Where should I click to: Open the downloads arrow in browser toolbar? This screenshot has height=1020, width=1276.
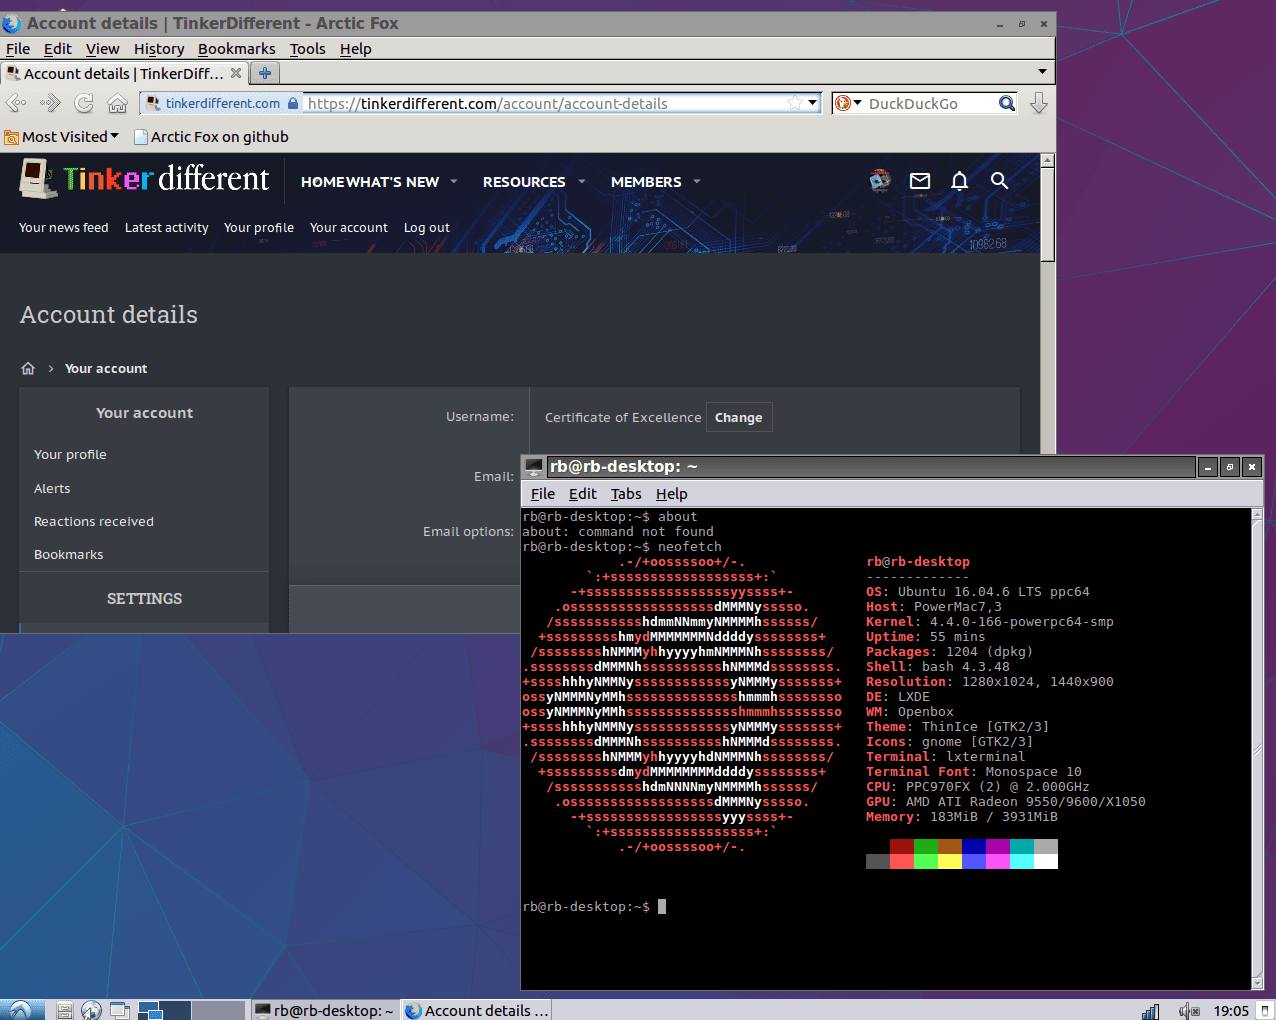click(x=1039, y=103)
